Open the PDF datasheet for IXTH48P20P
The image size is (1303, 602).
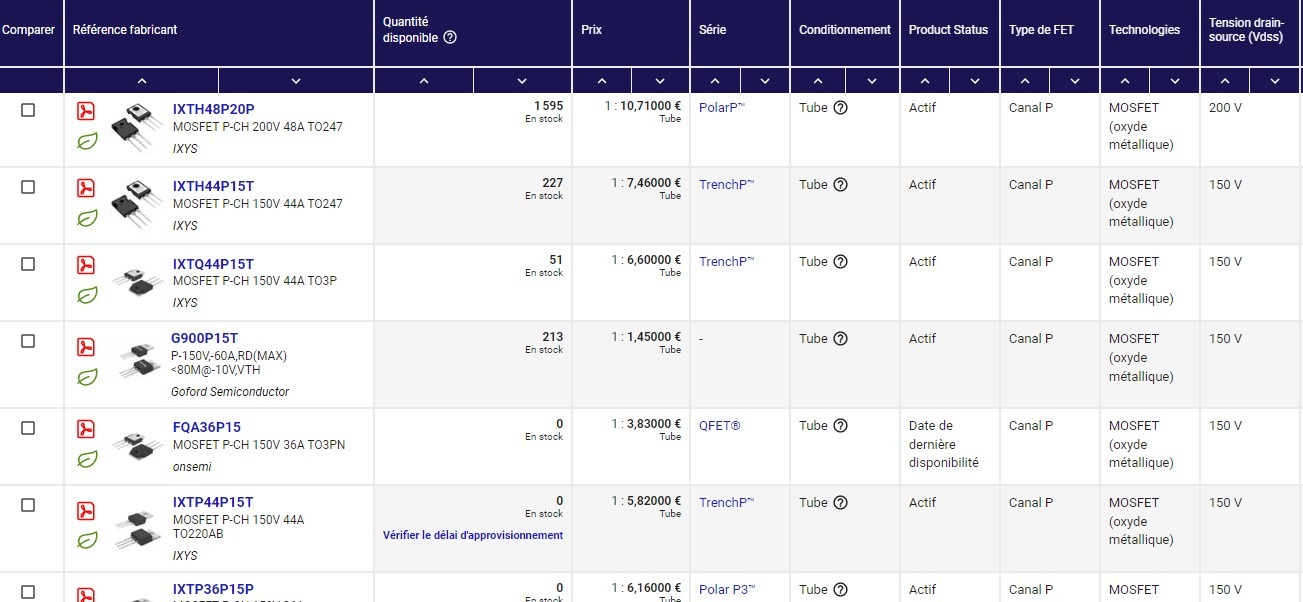tap(87, 111)
